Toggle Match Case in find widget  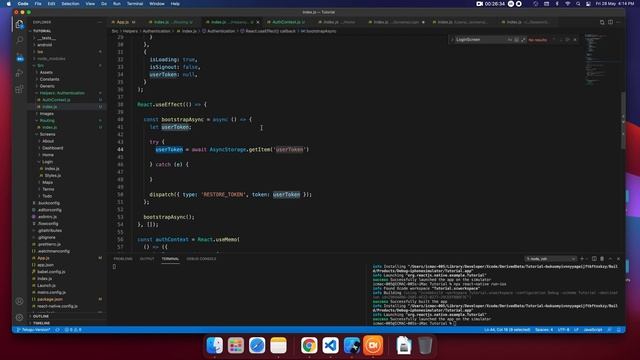coord(510,40)
